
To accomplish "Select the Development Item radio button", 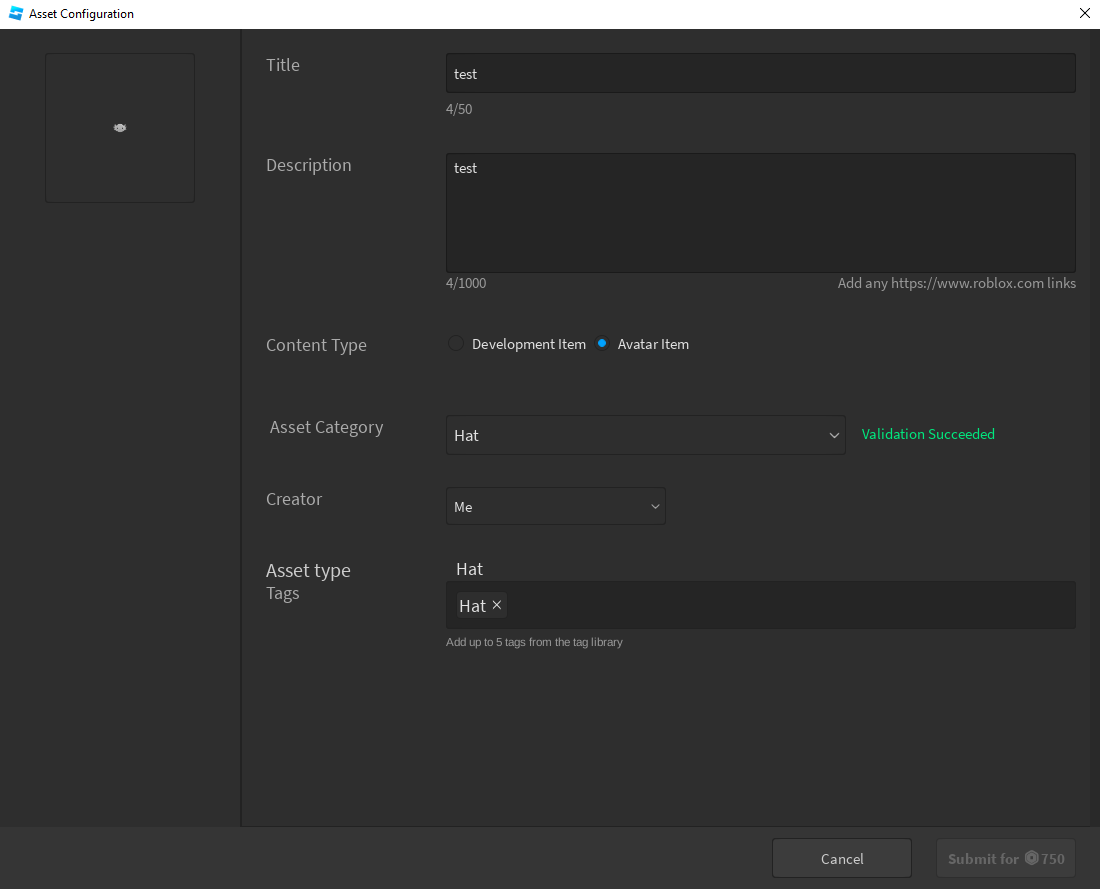I will tap(455, 343).
